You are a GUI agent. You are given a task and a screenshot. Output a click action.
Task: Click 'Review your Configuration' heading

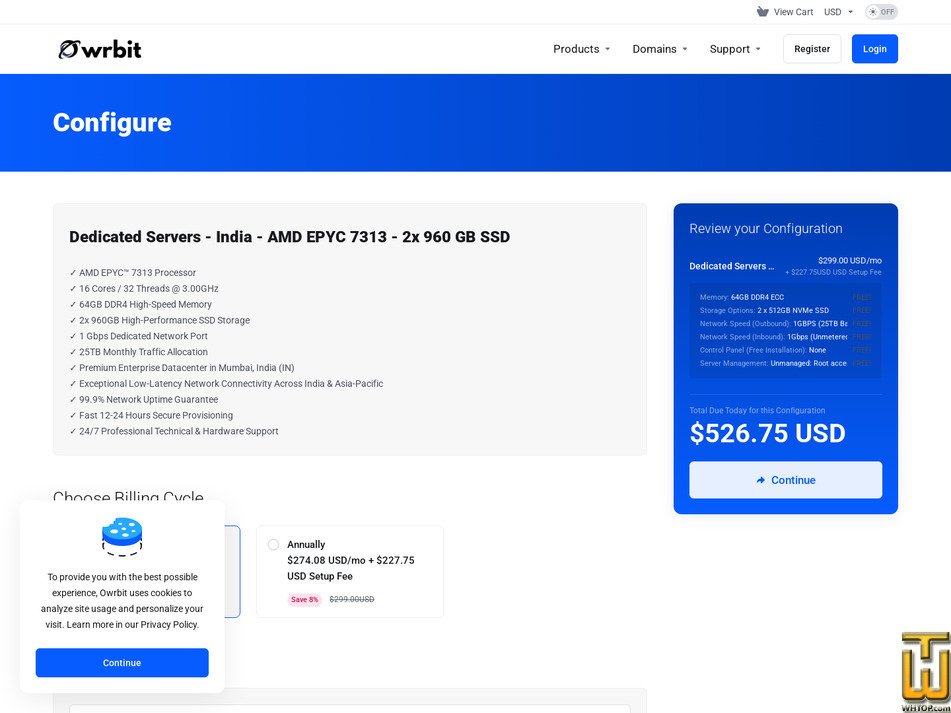(x=765, y=229)
